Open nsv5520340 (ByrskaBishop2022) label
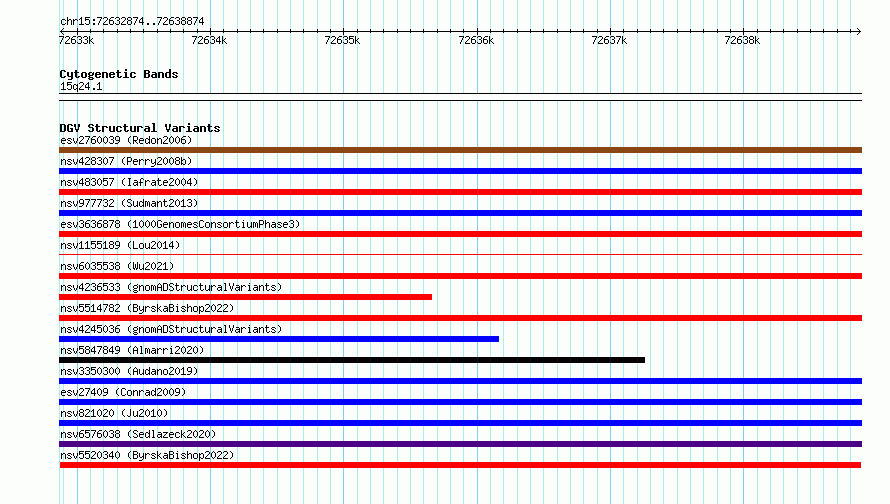The image size is (890, 504). [147, 455]
